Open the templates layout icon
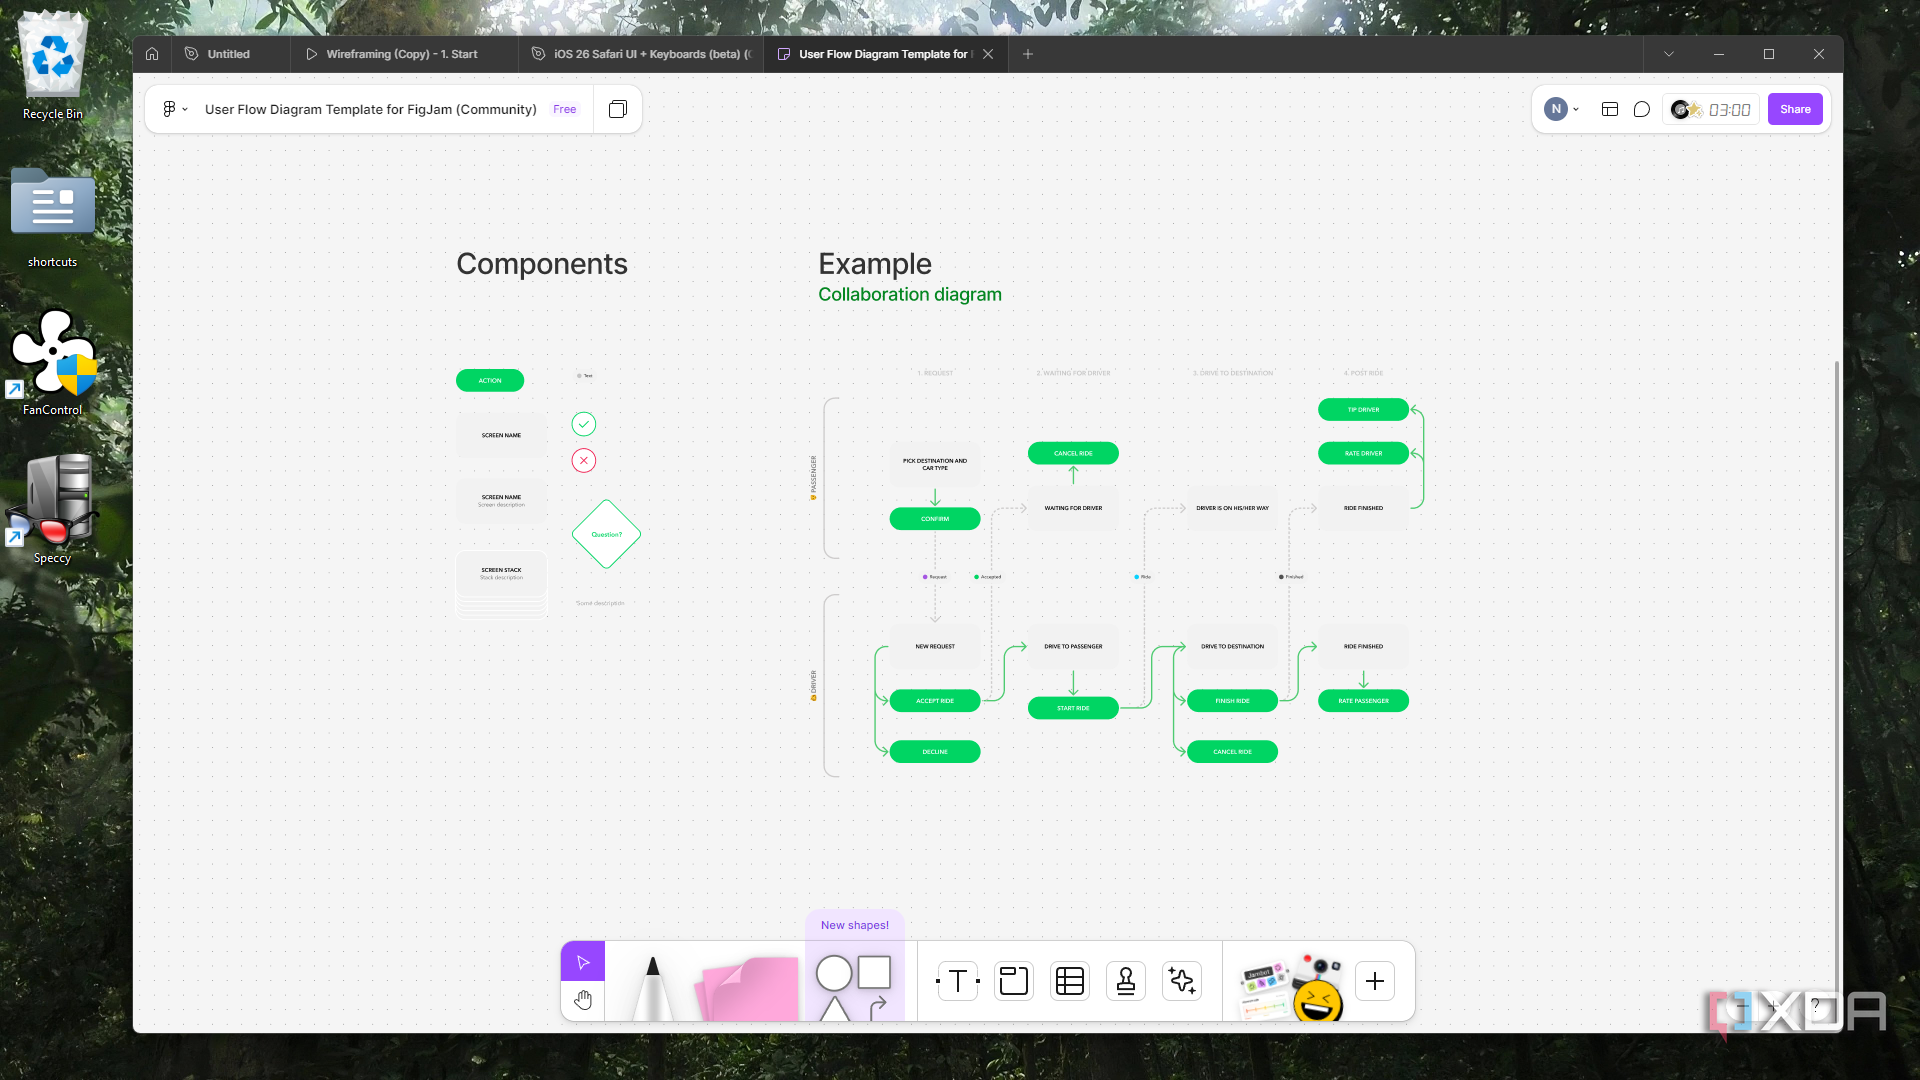The width and height of the screenshot is (1920, 1080). tap(1610, 109)
